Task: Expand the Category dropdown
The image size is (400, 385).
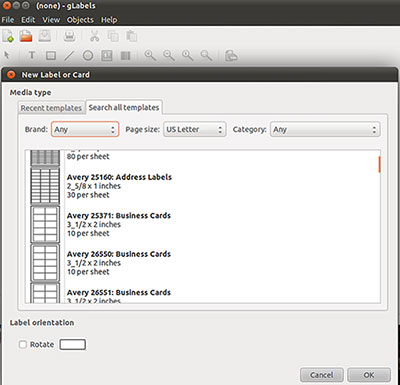Action: tap(325, 129)
